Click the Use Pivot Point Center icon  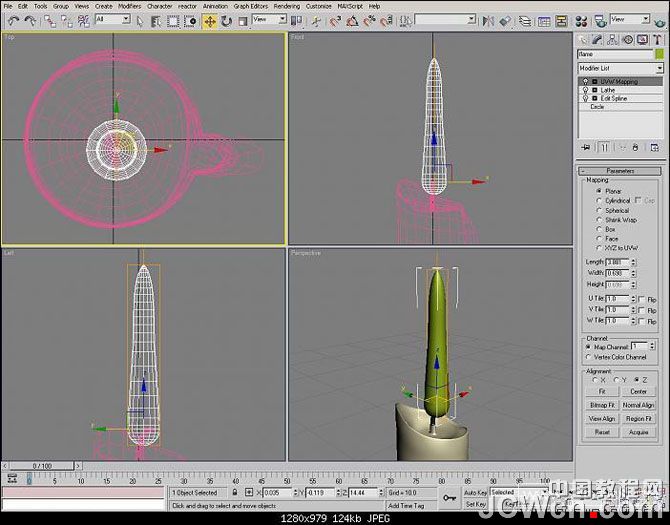(x=296, y=21)
